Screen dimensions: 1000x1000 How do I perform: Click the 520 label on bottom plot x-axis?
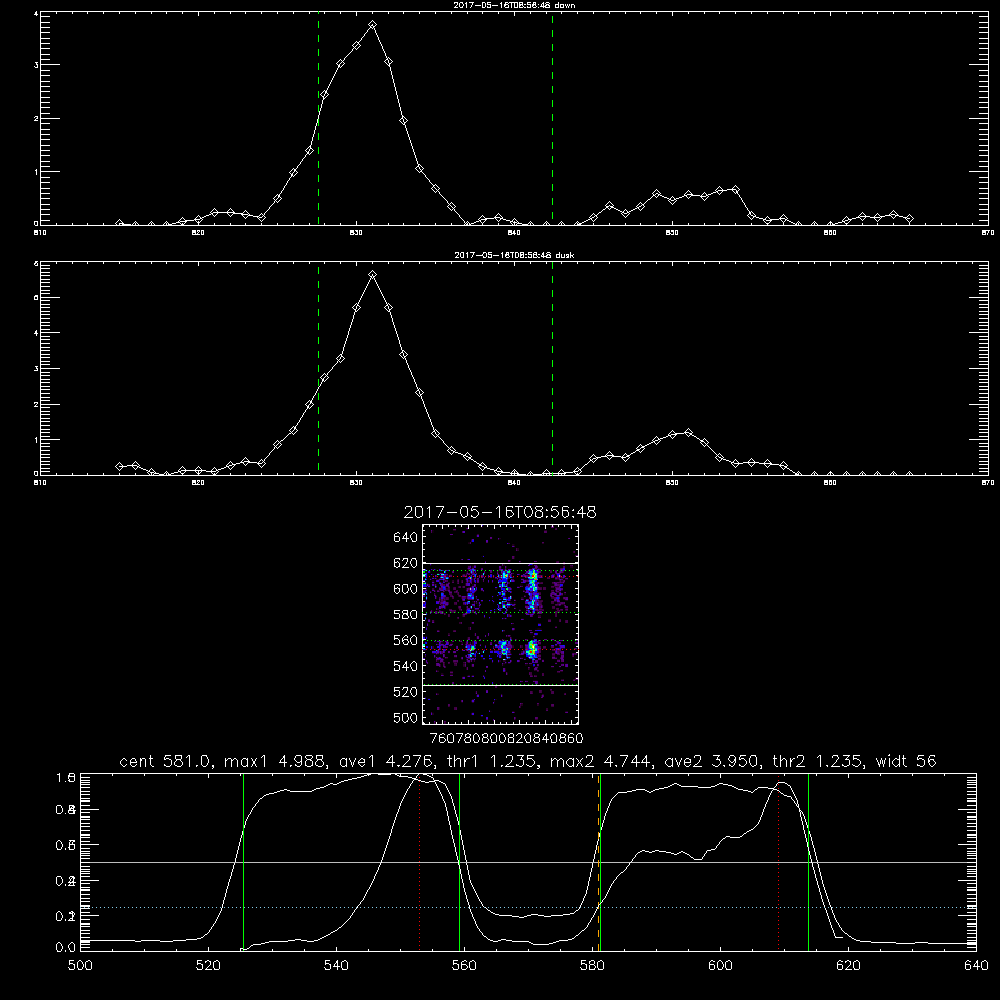(208, 966)
